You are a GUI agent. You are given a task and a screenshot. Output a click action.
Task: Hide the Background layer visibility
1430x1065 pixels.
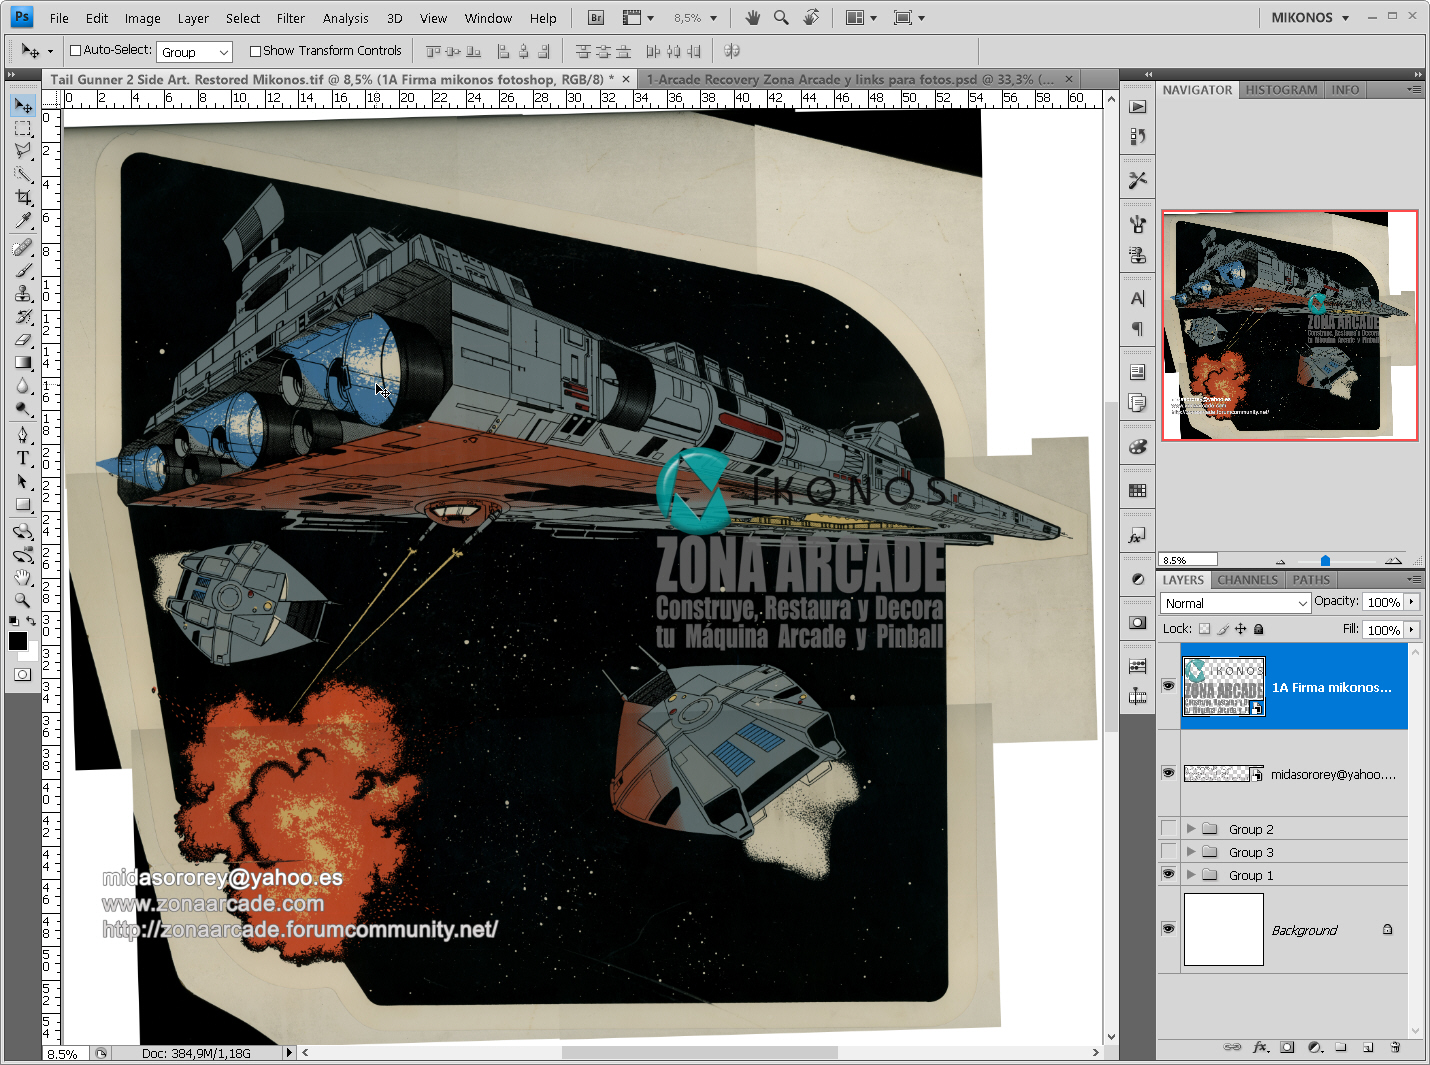1168,929
